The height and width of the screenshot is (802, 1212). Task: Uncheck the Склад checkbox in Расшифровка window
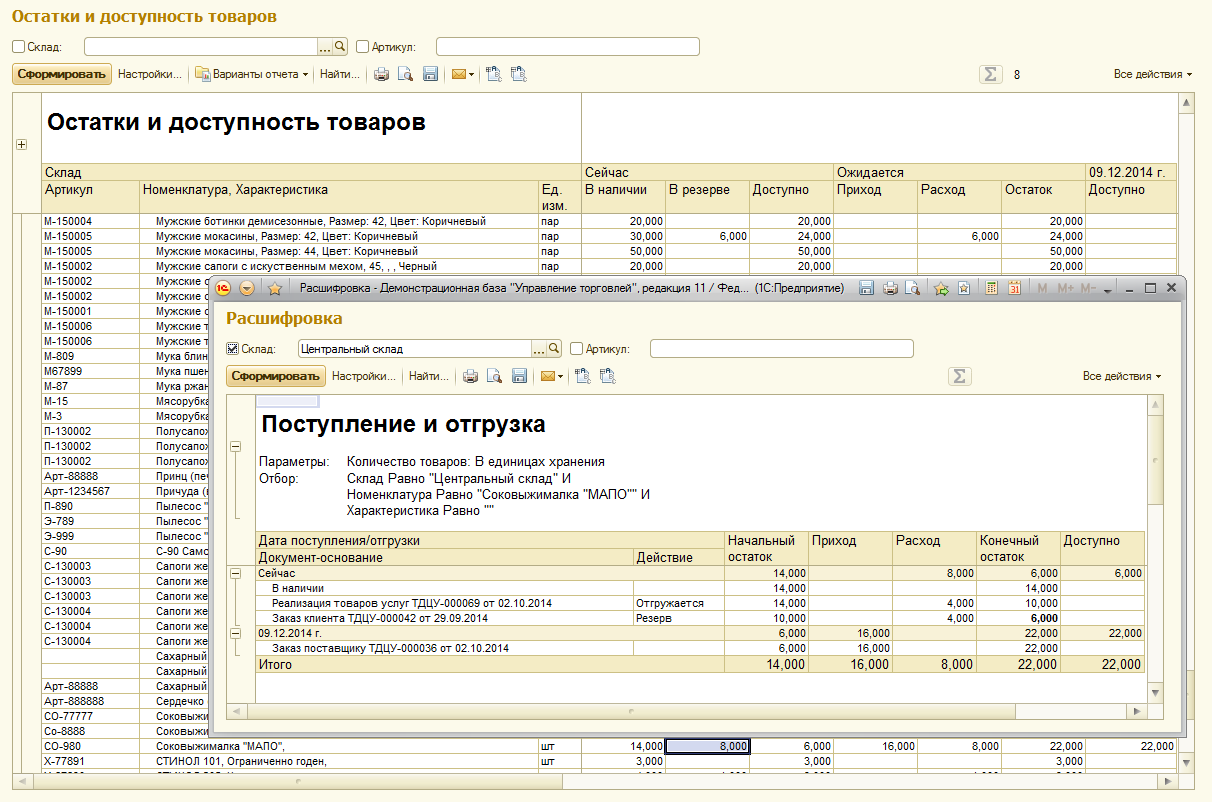point(233,349)
